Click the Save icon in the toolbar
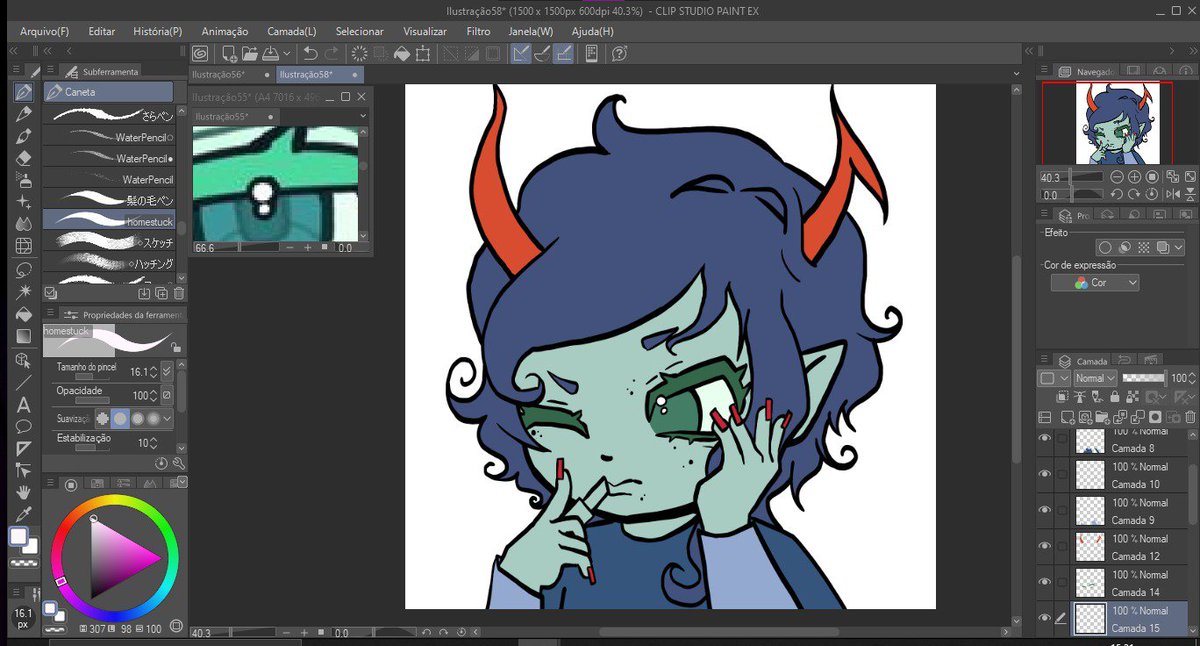 269,53
